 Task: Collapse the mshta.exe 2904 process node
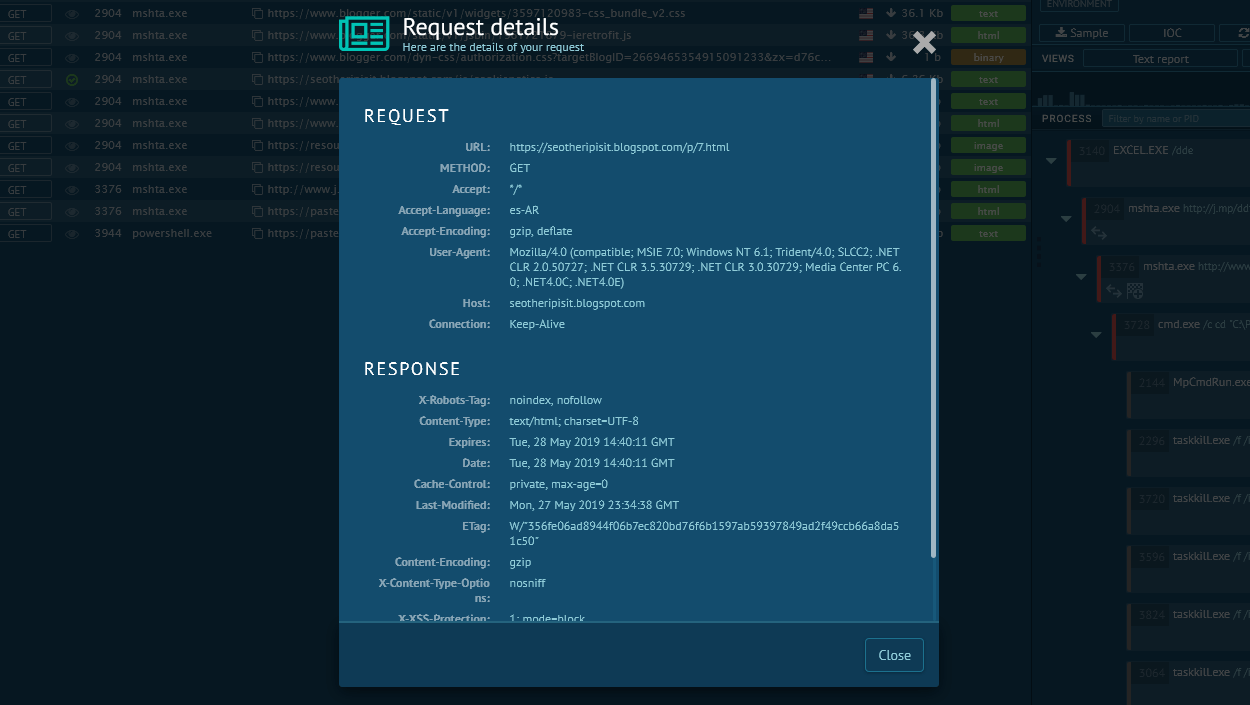(1066, 218)
